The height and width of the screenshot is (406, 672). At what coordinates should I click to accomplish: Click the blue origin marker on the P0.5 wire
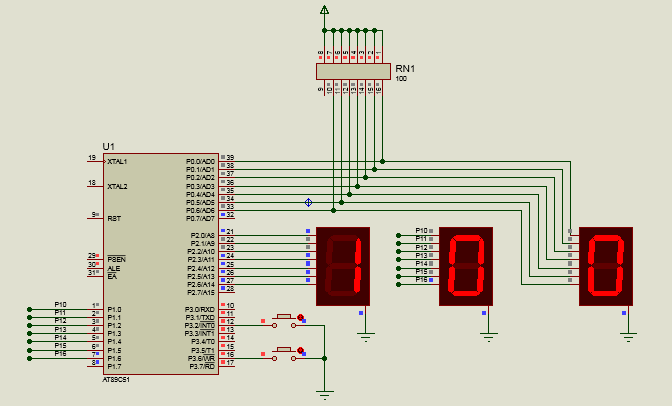(x=308, y=203)
